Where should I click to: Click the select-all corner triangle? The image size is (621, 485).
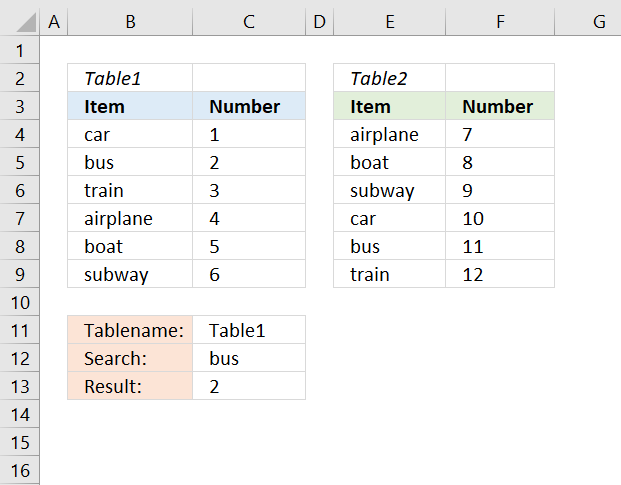coord(19,20)
